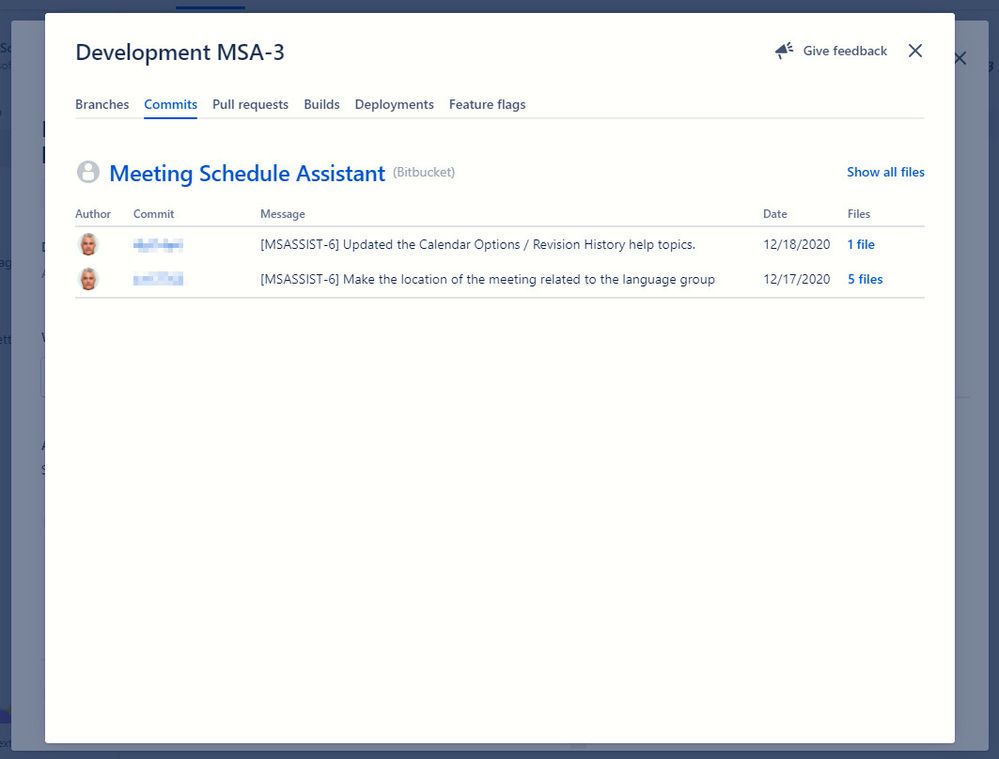Click the Give feedback label
The image size is (999, 759).
[845, 51]
